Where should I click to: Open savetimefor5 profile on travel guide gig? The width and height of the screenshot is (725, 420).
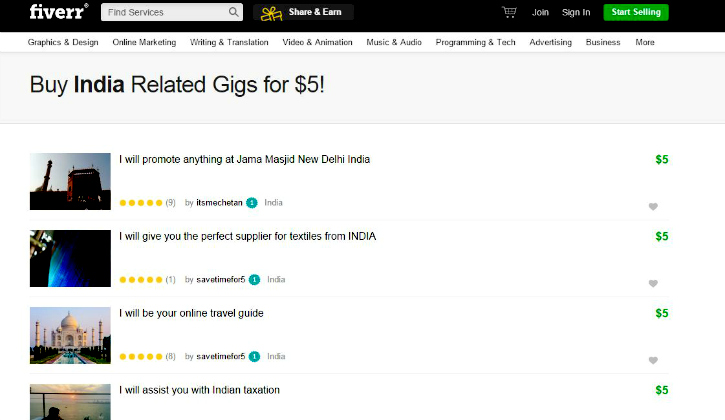[x=221, y=356]
